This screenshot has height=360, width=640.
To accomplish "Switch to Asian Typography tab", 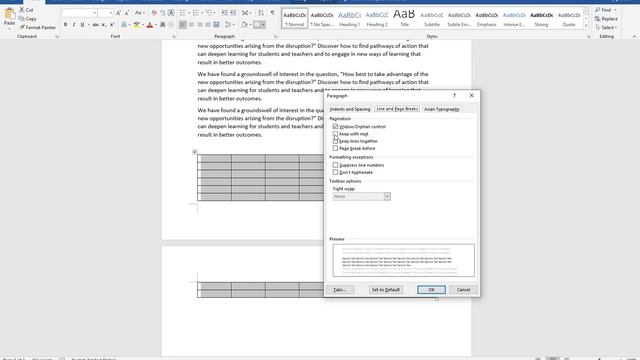I will tap(442, 109).
